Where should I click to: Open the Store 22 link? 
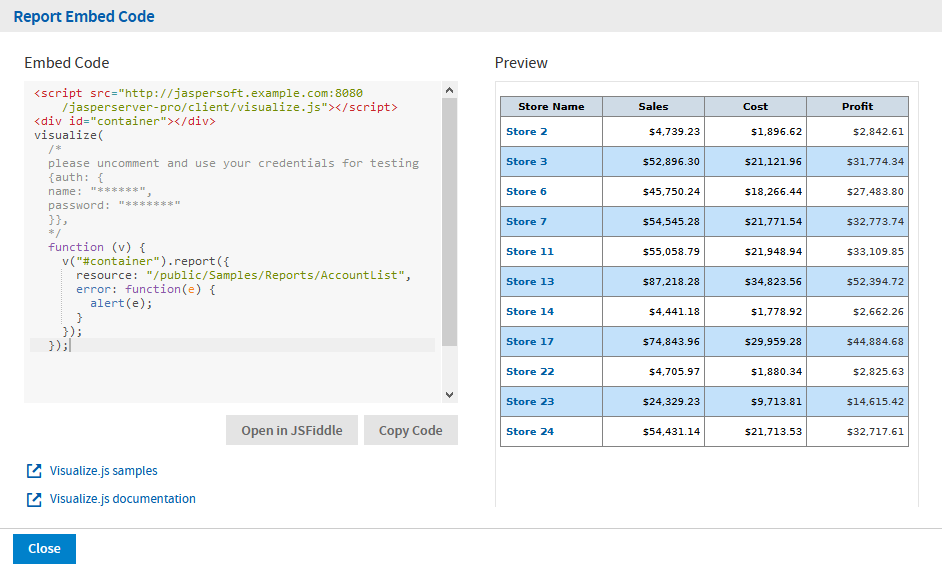(x=530, y=372)
